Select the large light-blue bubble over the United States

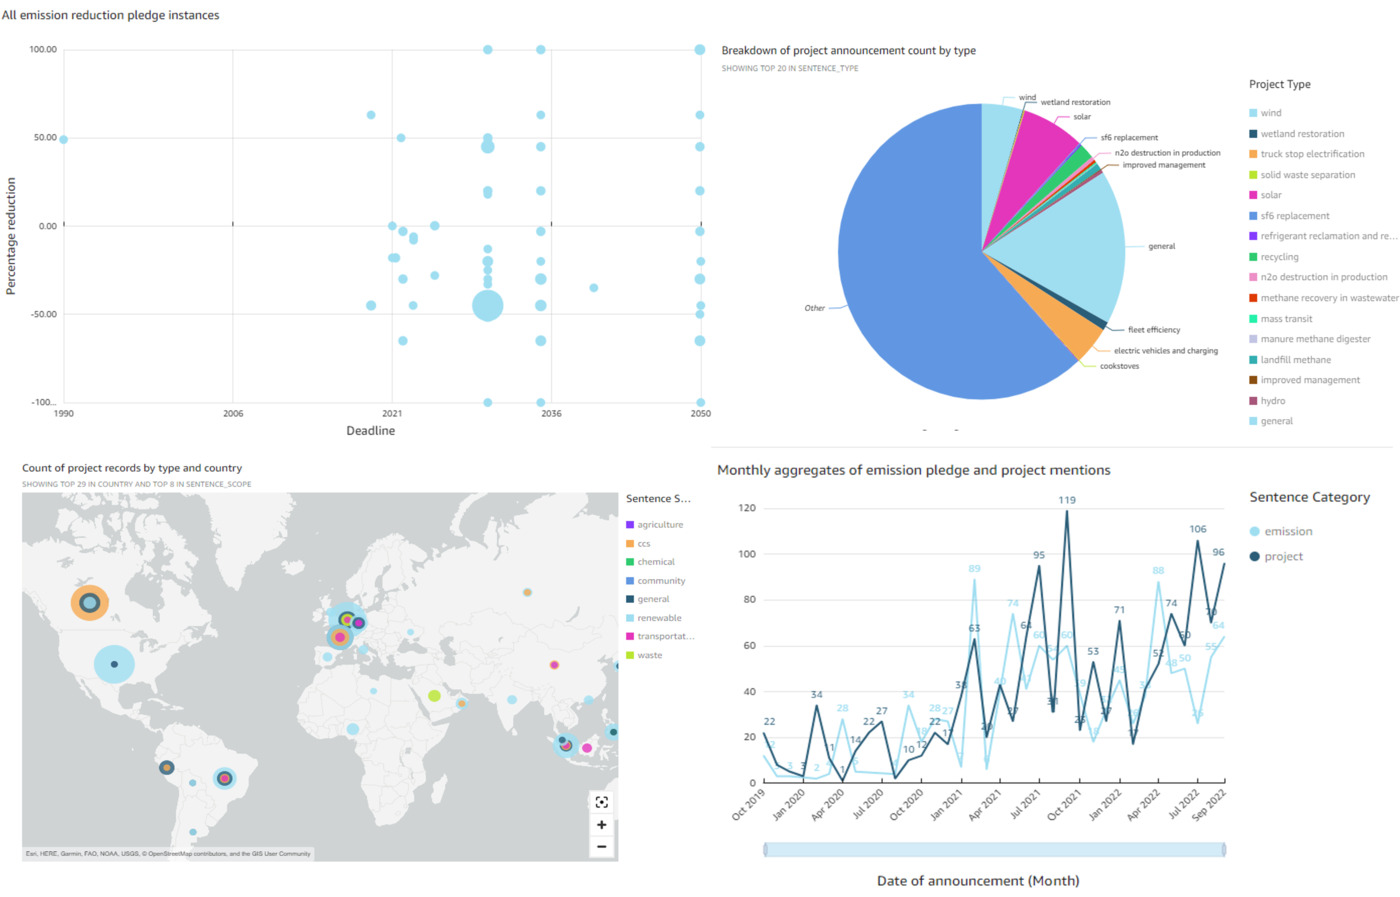(x=114, y=664)
